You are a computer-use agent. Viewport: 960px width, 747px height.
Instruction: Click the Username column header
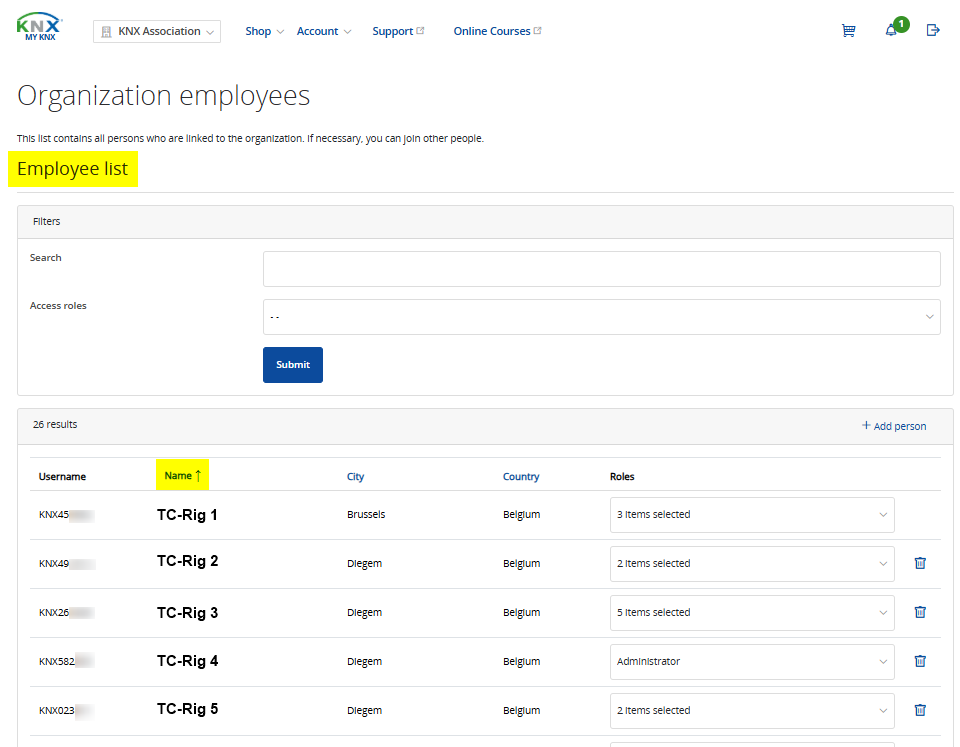point(62,476)
